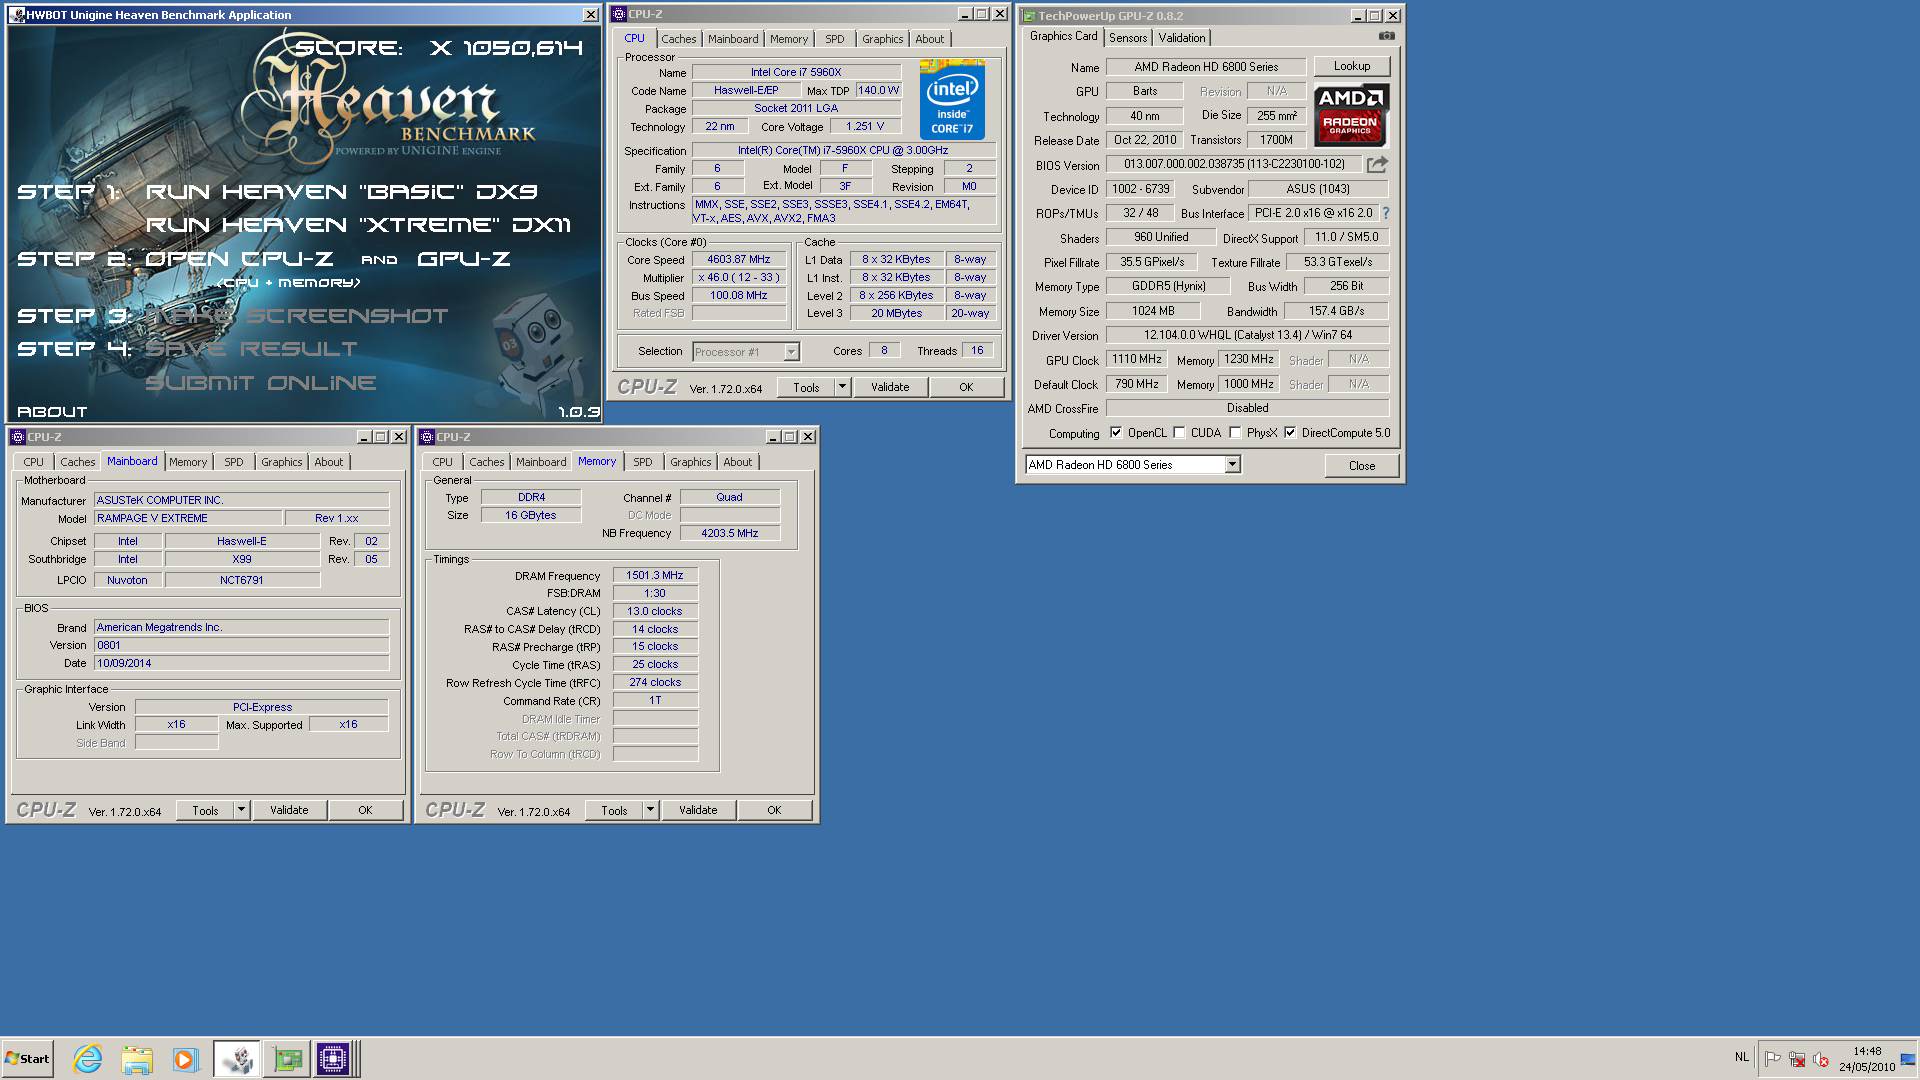Screen dimensions: 1920x1080
Task: Click Run Heaven "Xtreme" DX11
Action: coord(358,225)
